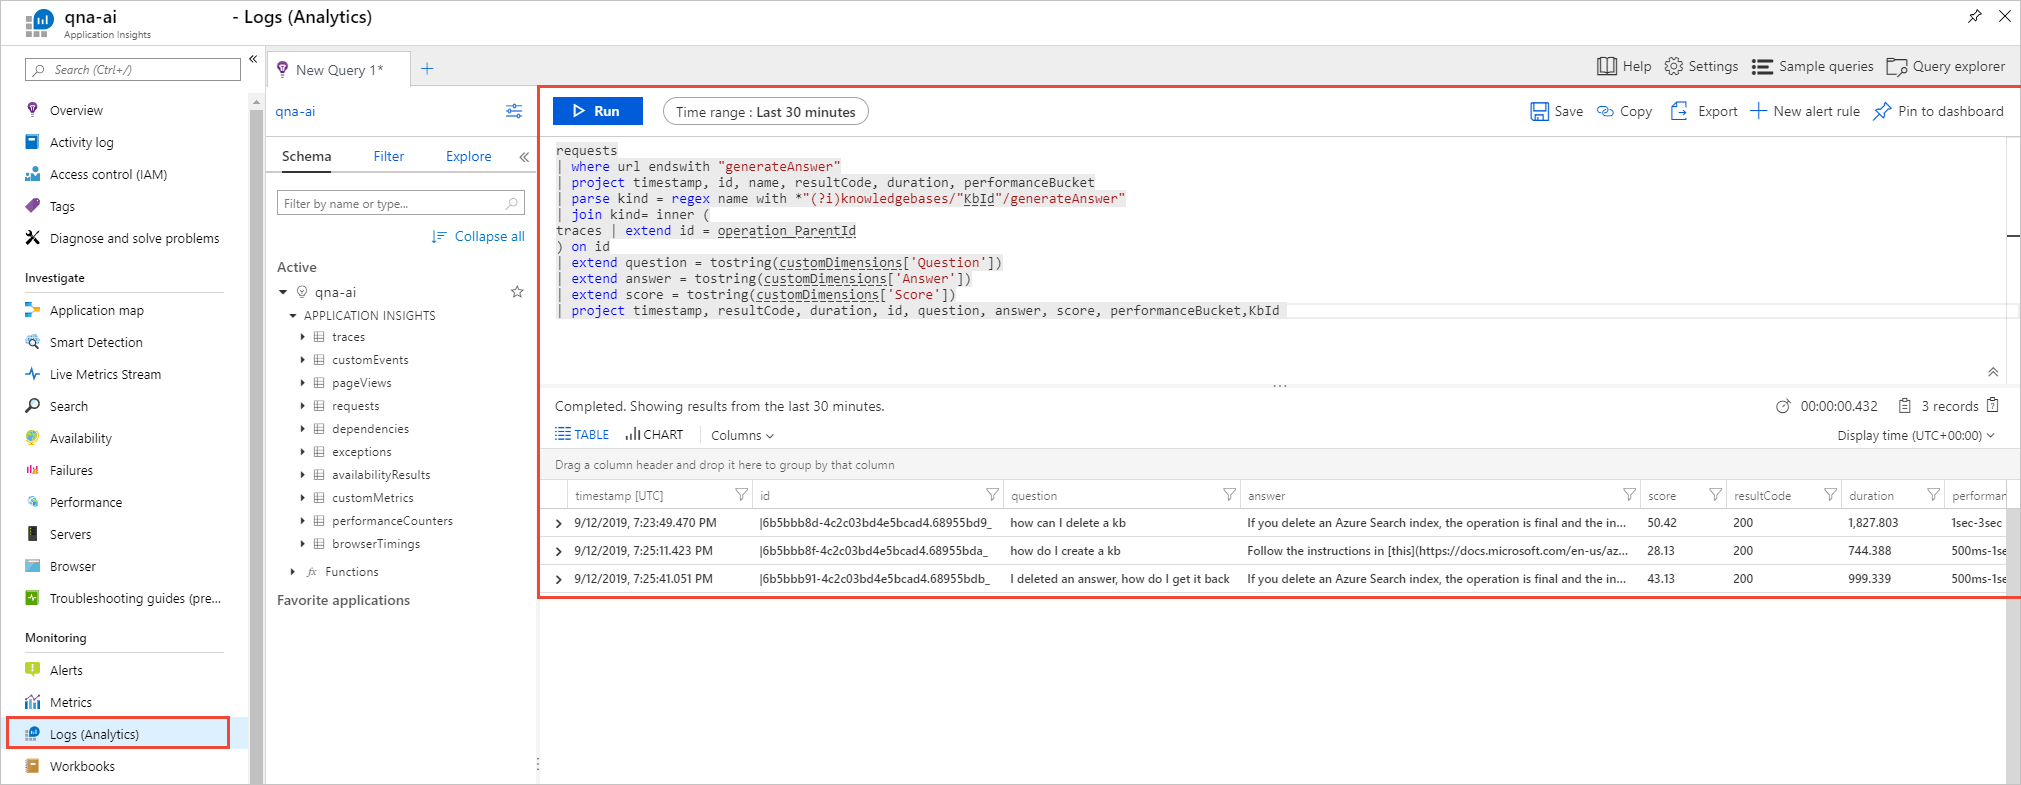Image resolution: width=2021 pixels, height=785 pixels.
Task: Expand the requests table in schema
Action: tap(302, 406)
